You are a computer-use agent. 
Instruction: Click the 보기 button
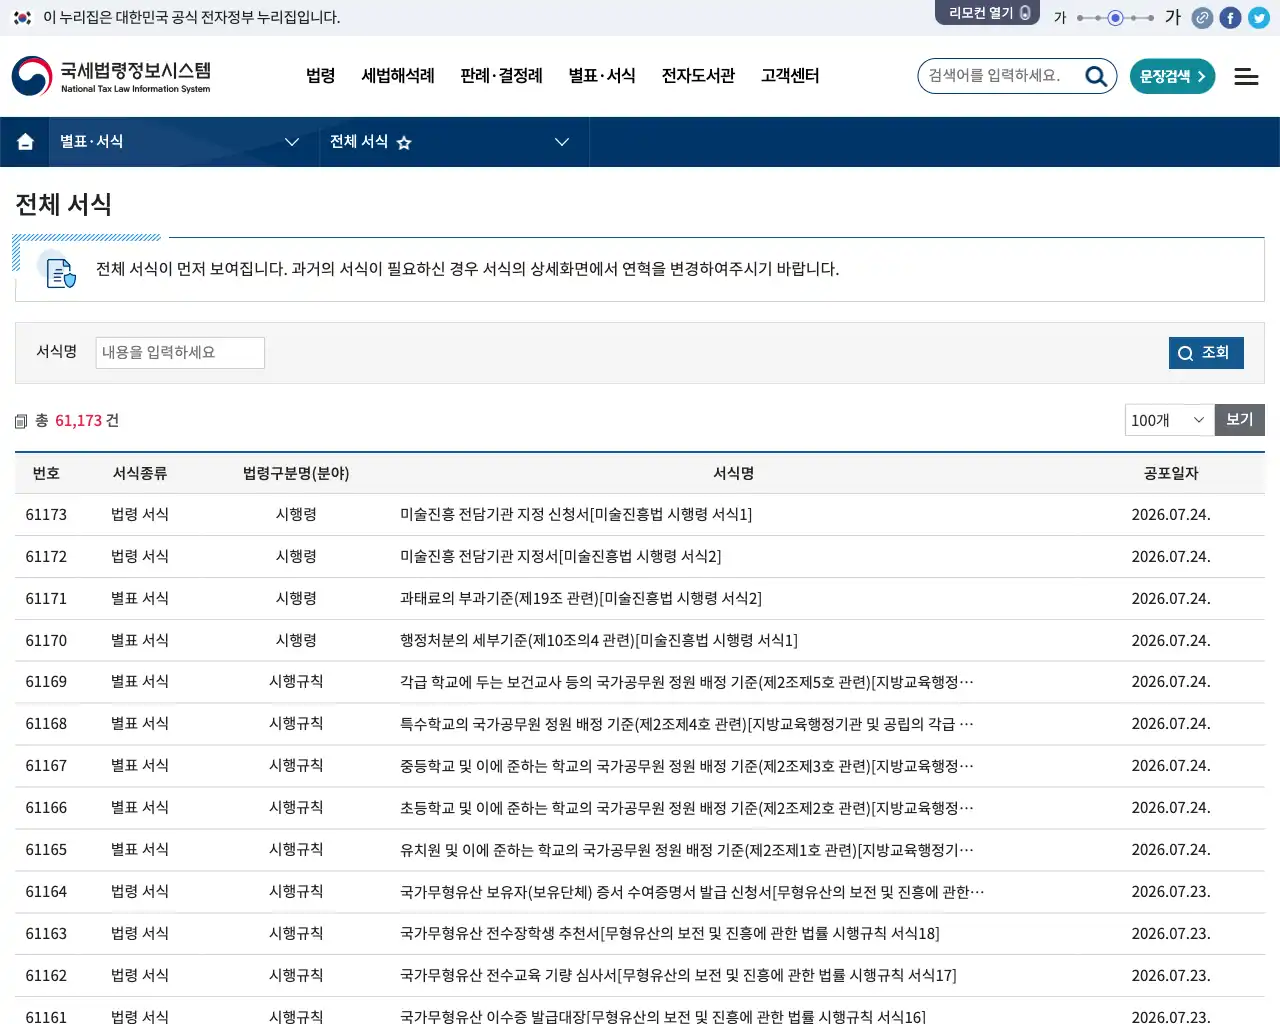(x=1240, y=420)
